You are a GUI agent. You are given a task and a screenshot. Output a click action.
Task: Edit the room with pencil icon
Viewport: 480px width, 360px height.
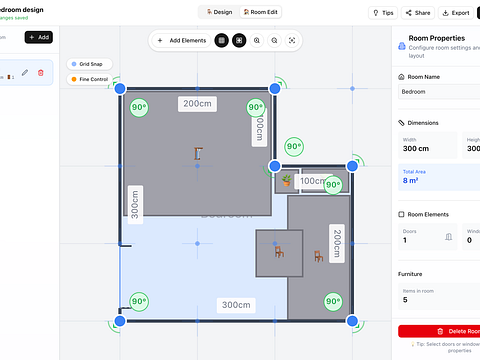point(25,73)
